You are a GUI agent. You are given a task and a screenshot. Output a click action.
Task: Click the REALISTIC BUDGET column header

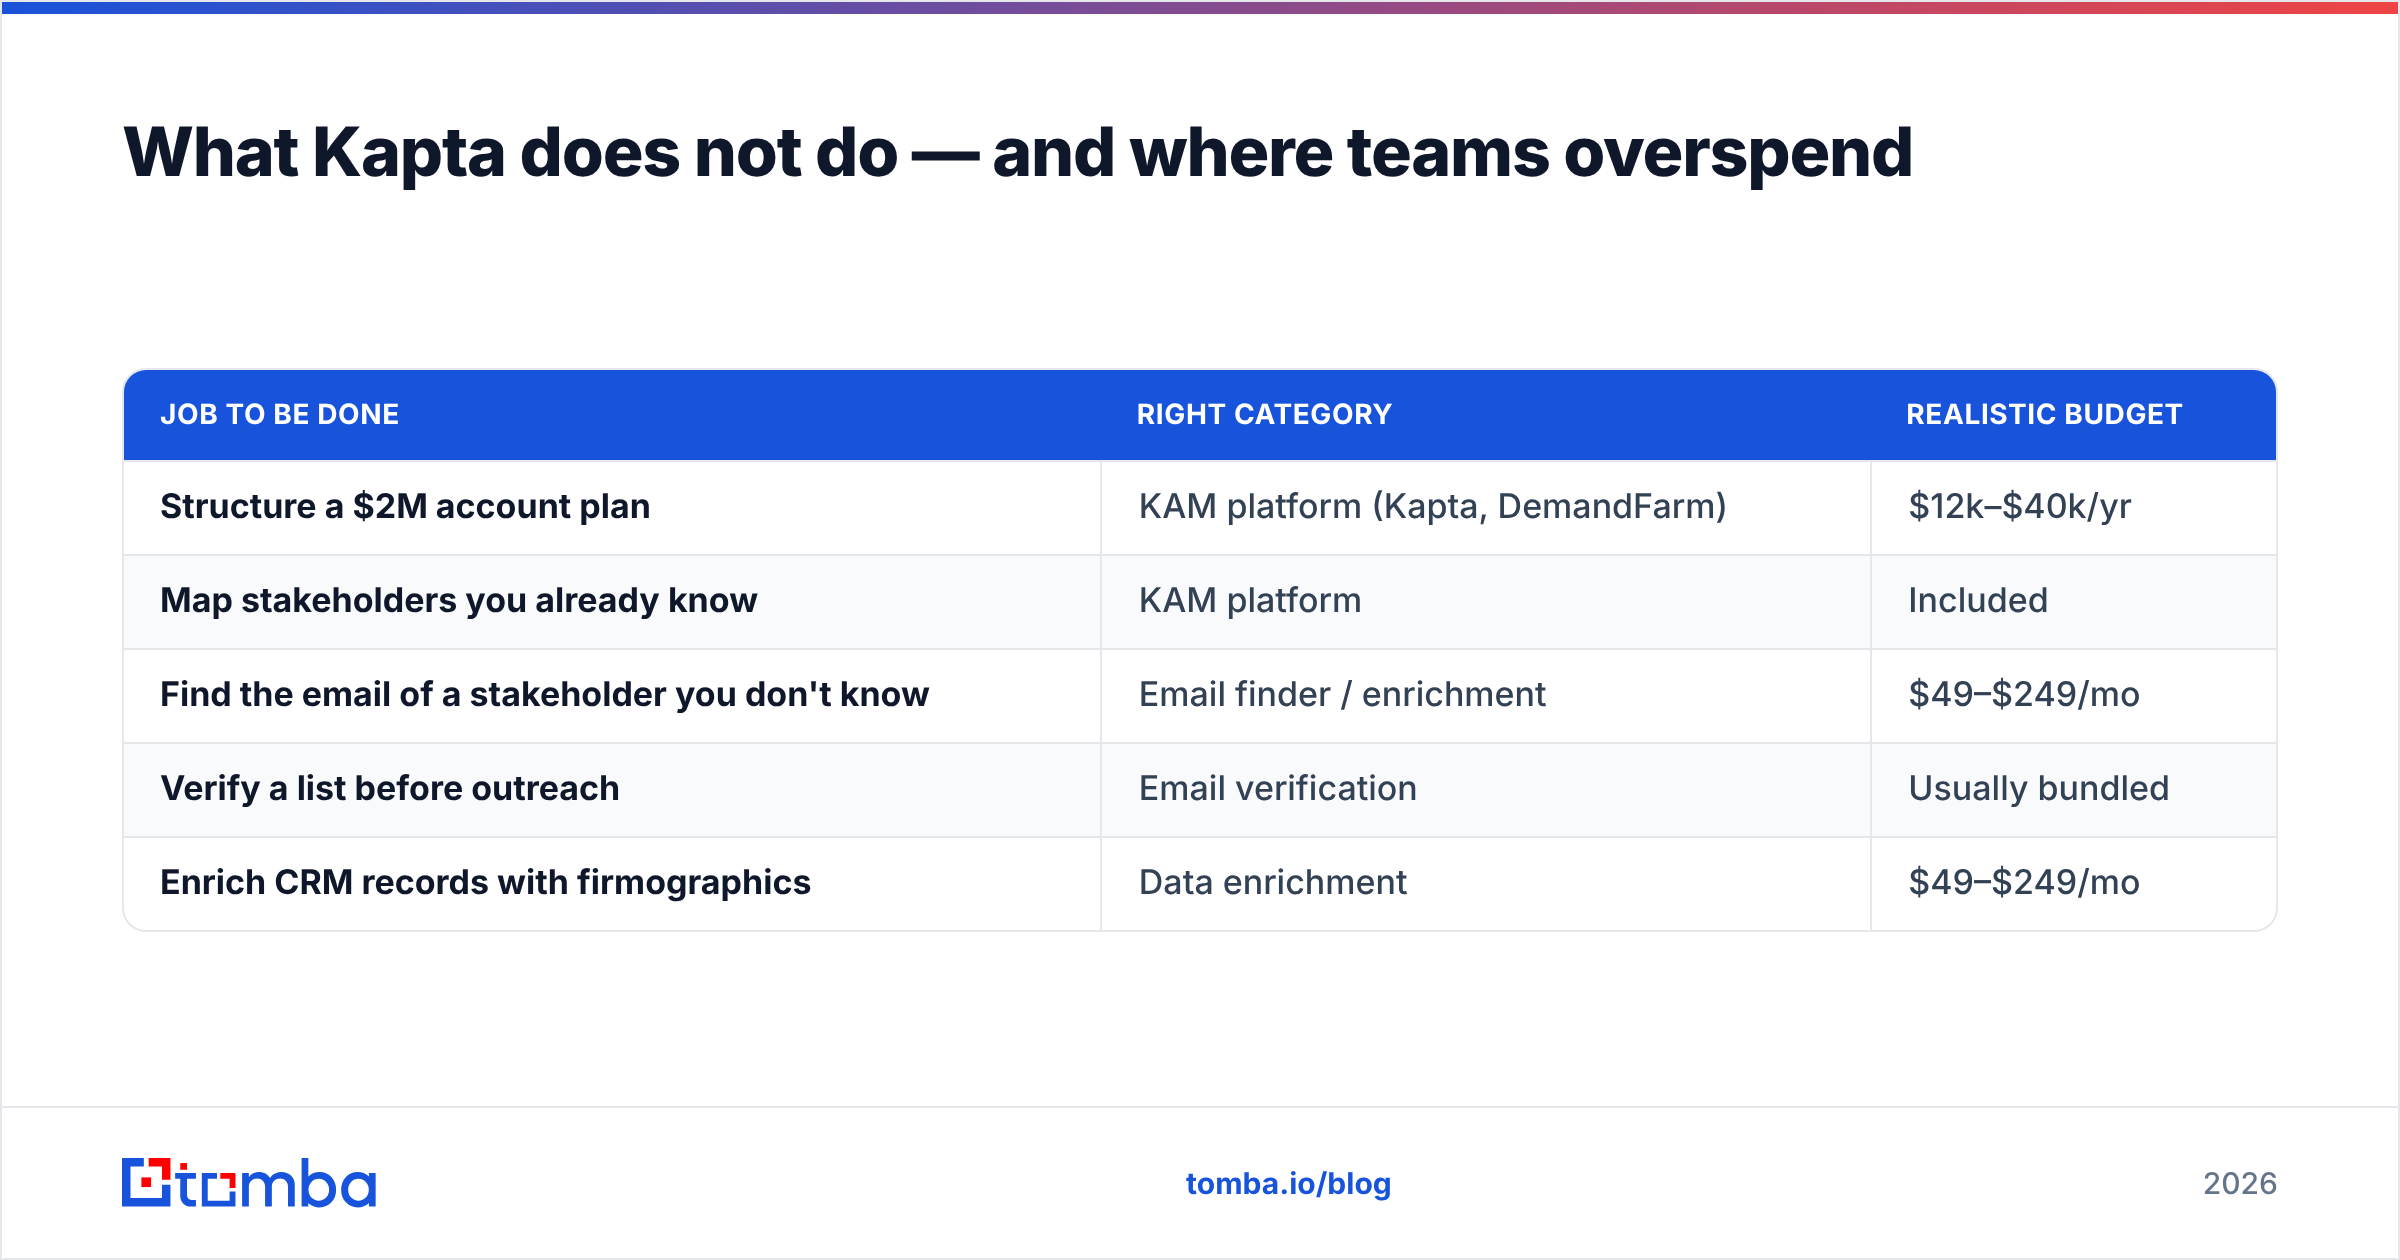tap(2044, 414)
